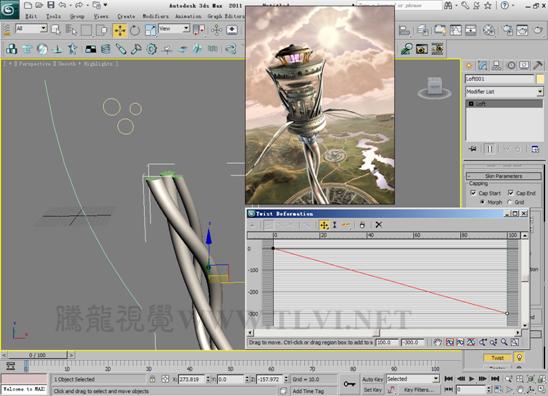Viewport: 548px width, 396px height.
Task: Select the Morph radio button
Action: click(x=483, y=202)
